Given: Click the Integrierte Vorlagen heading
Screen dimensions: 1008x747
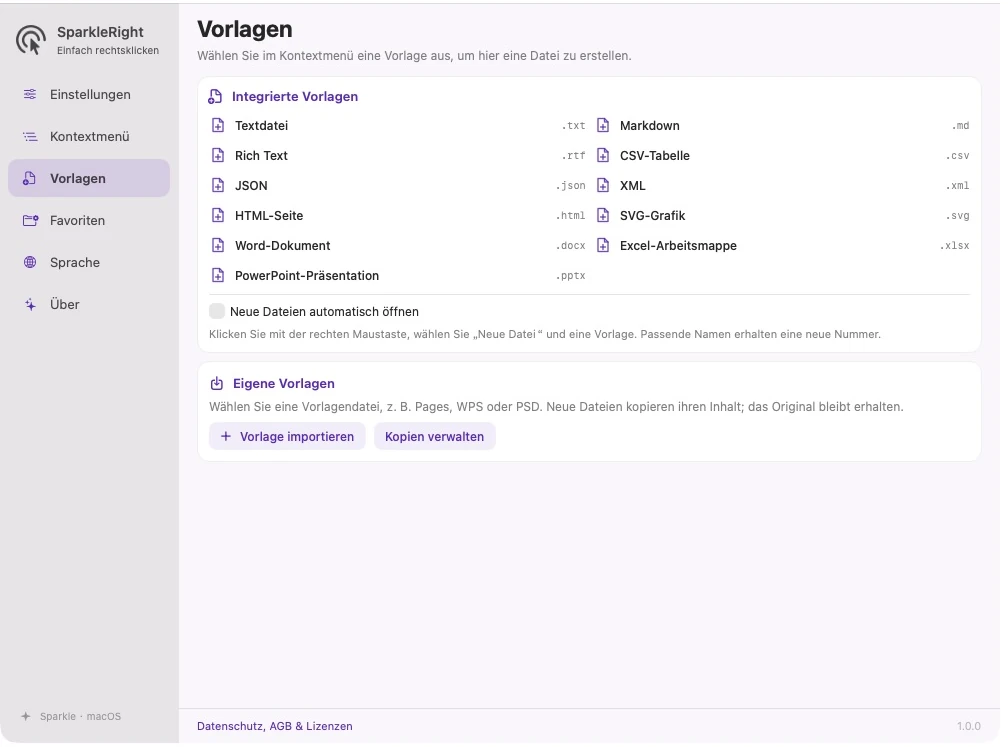Looking at the screenshot, I should coord(295,96).
